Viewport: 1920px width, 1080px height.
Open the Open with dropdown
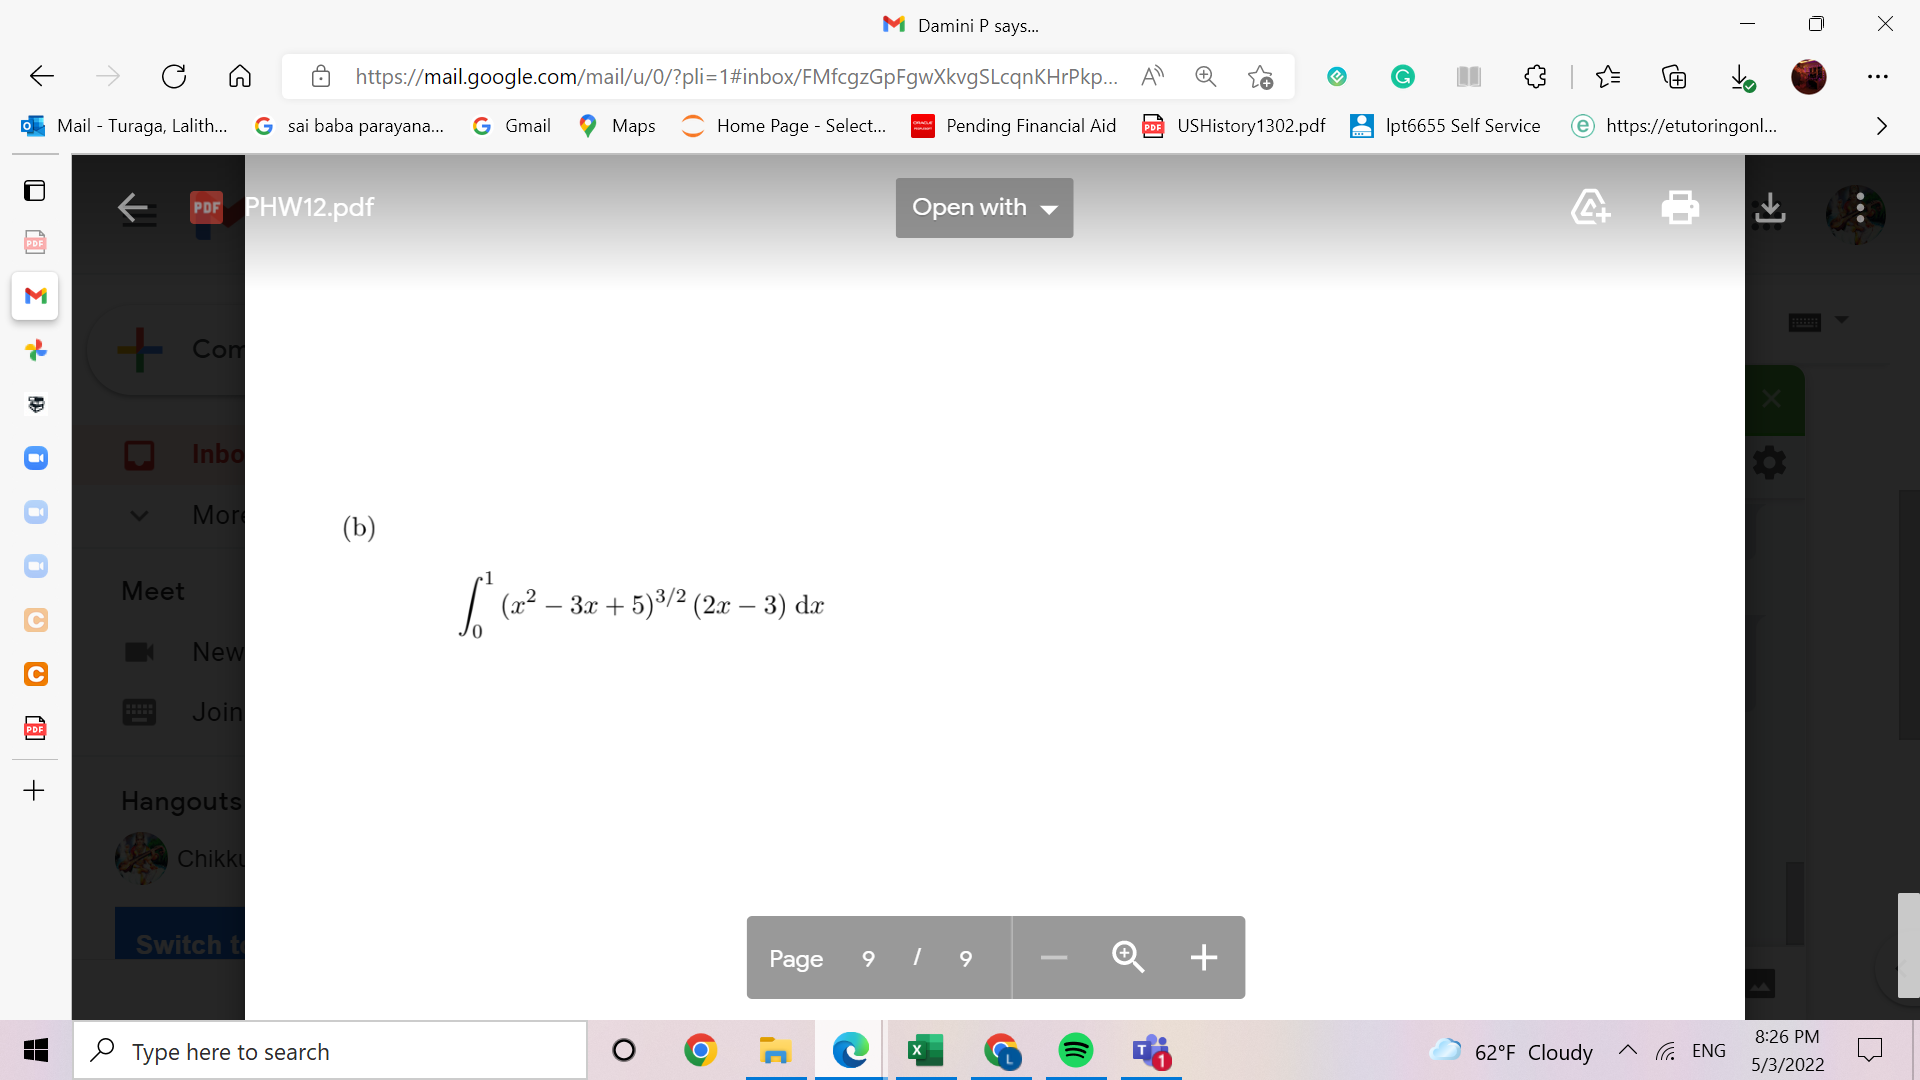point(984,207)
